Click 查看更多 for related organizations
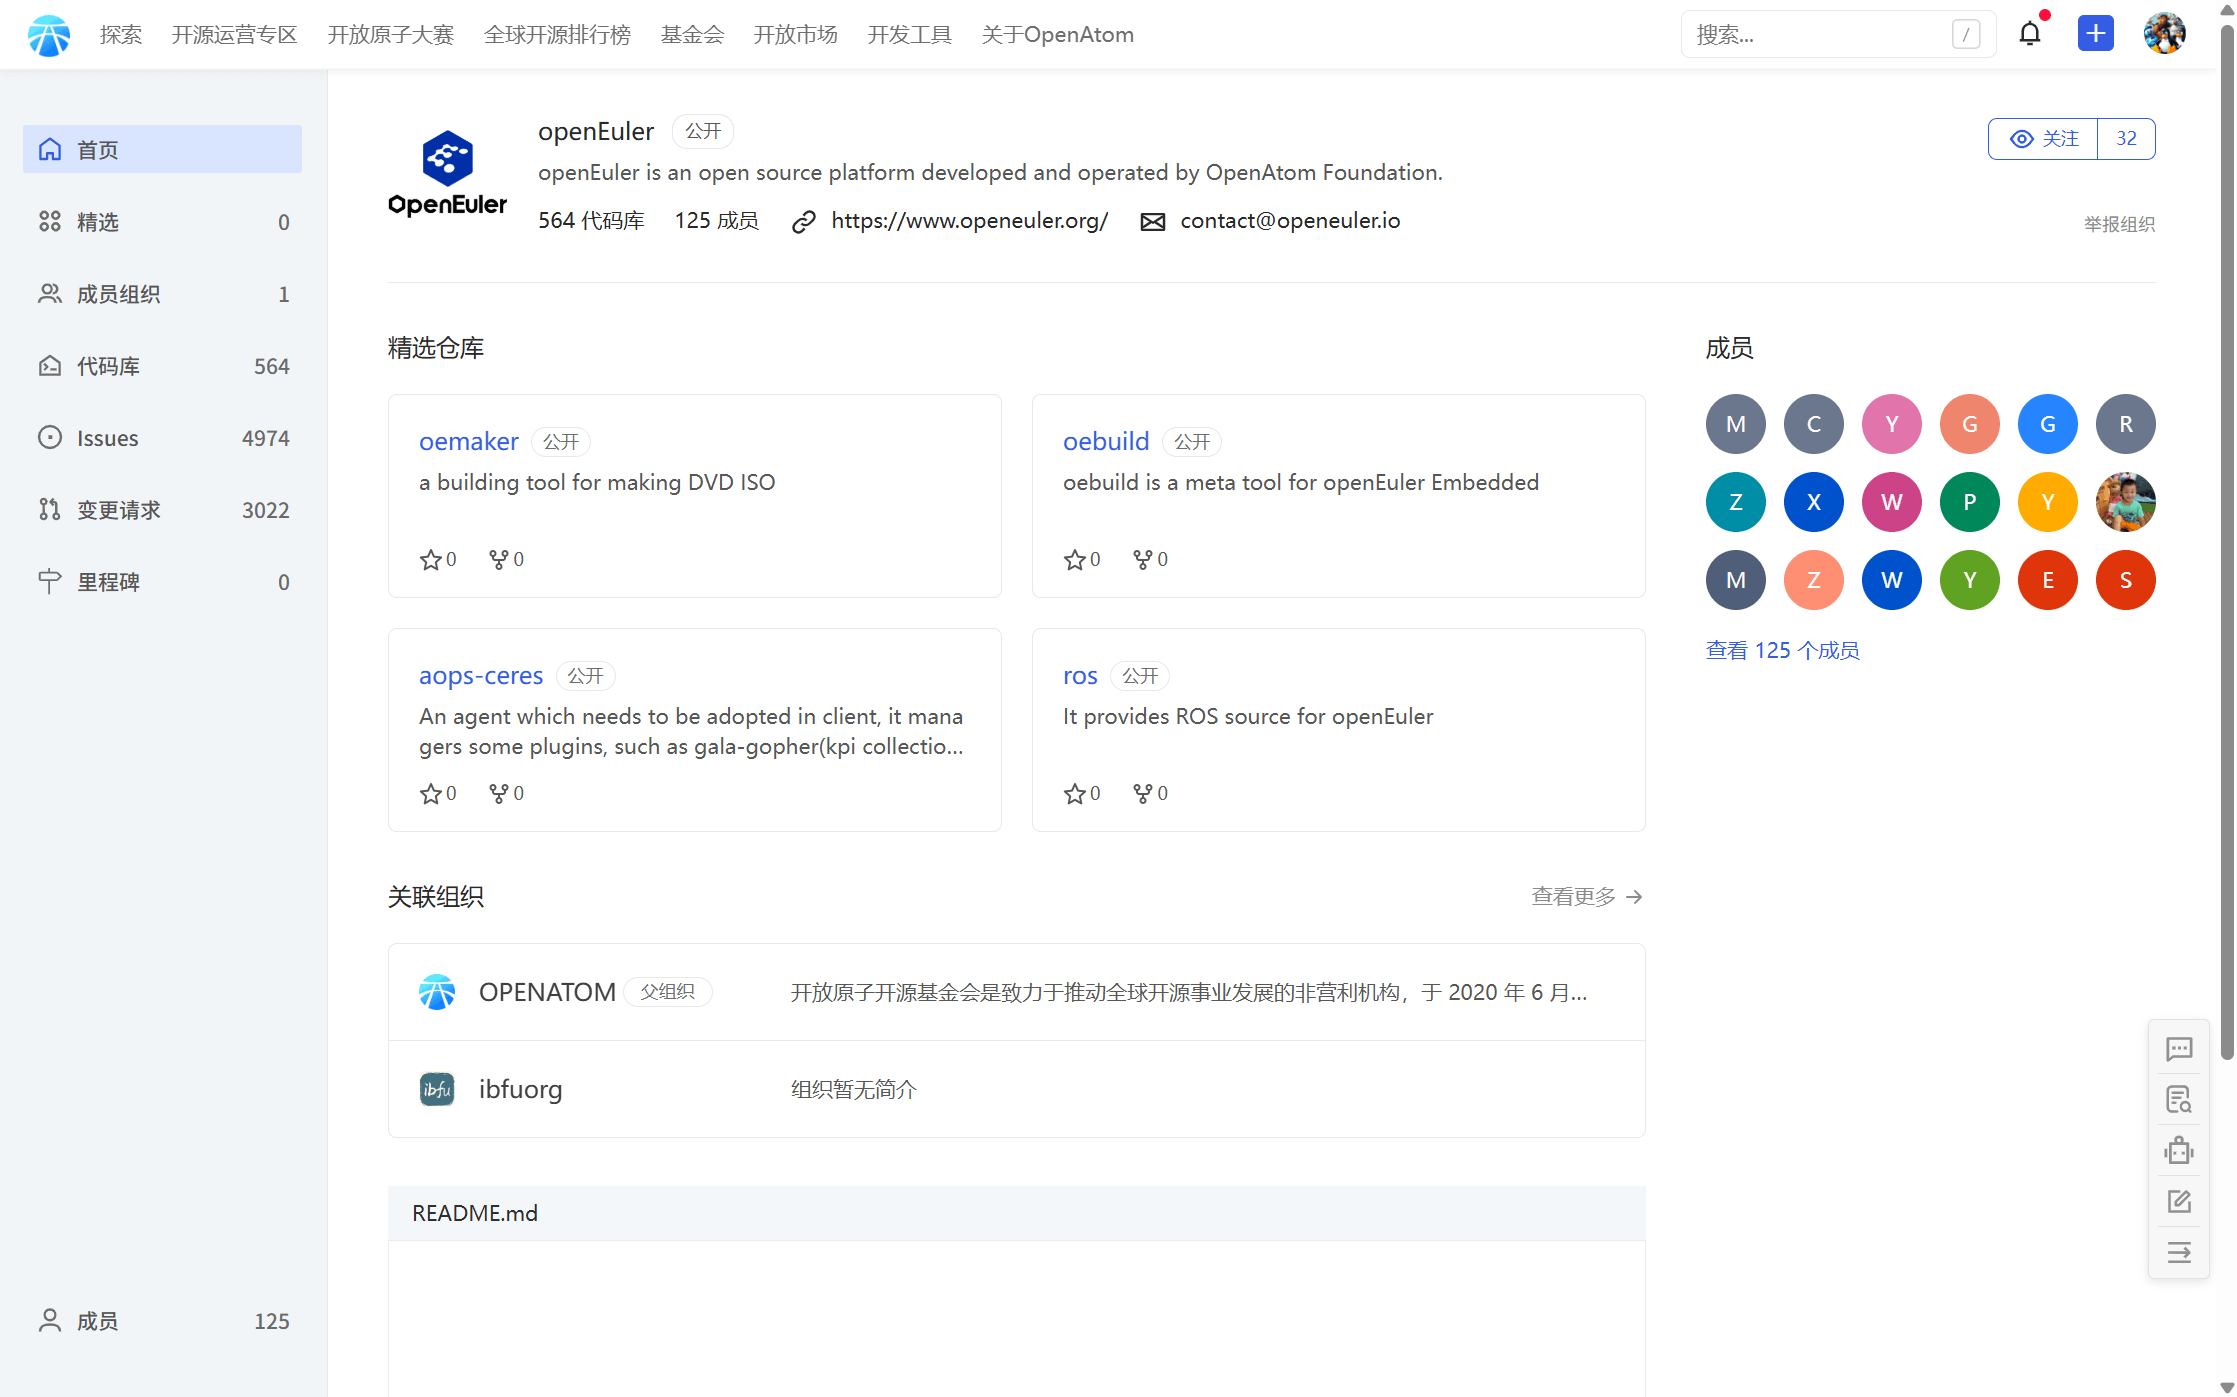Image resolution: width=2237 pixels, height=1397 pixels. coord(1587,897)
